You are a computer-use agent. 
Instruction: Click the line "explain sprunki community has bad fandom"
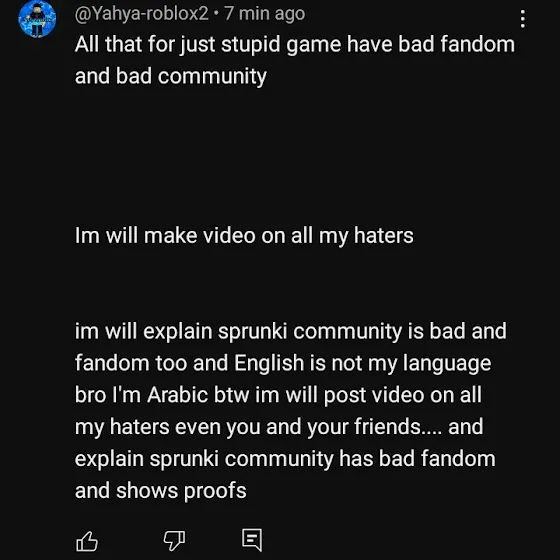(285, 459)
